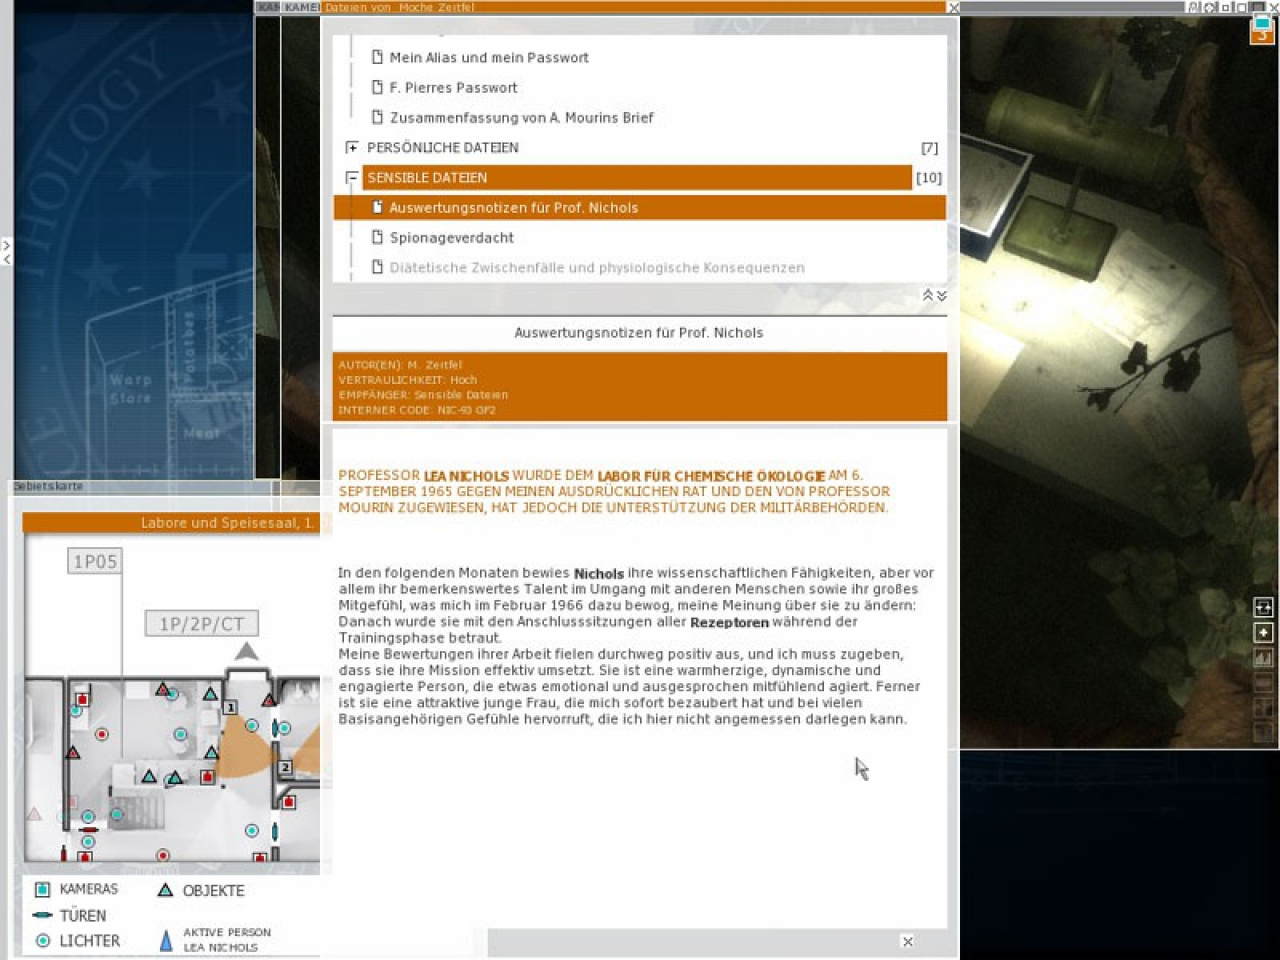Open document 'Mein Alias und mein Passwort'
The height and width of the screenshot is (960, 1280).
(488, 58)
